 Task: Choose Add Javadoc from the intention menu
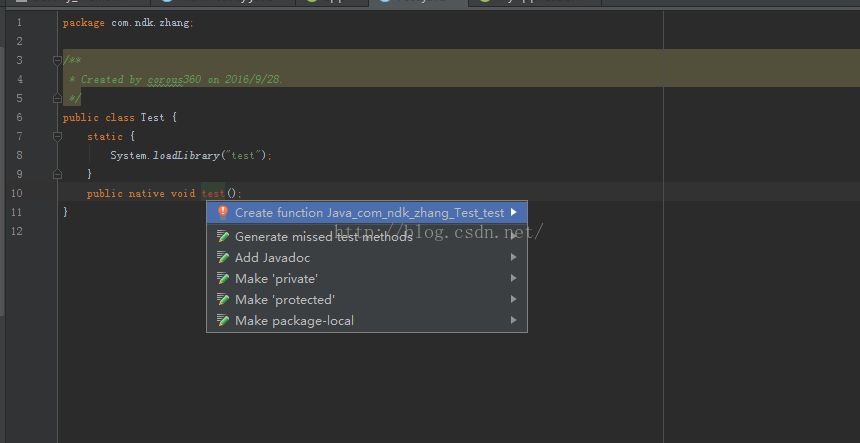coord(272,258)
